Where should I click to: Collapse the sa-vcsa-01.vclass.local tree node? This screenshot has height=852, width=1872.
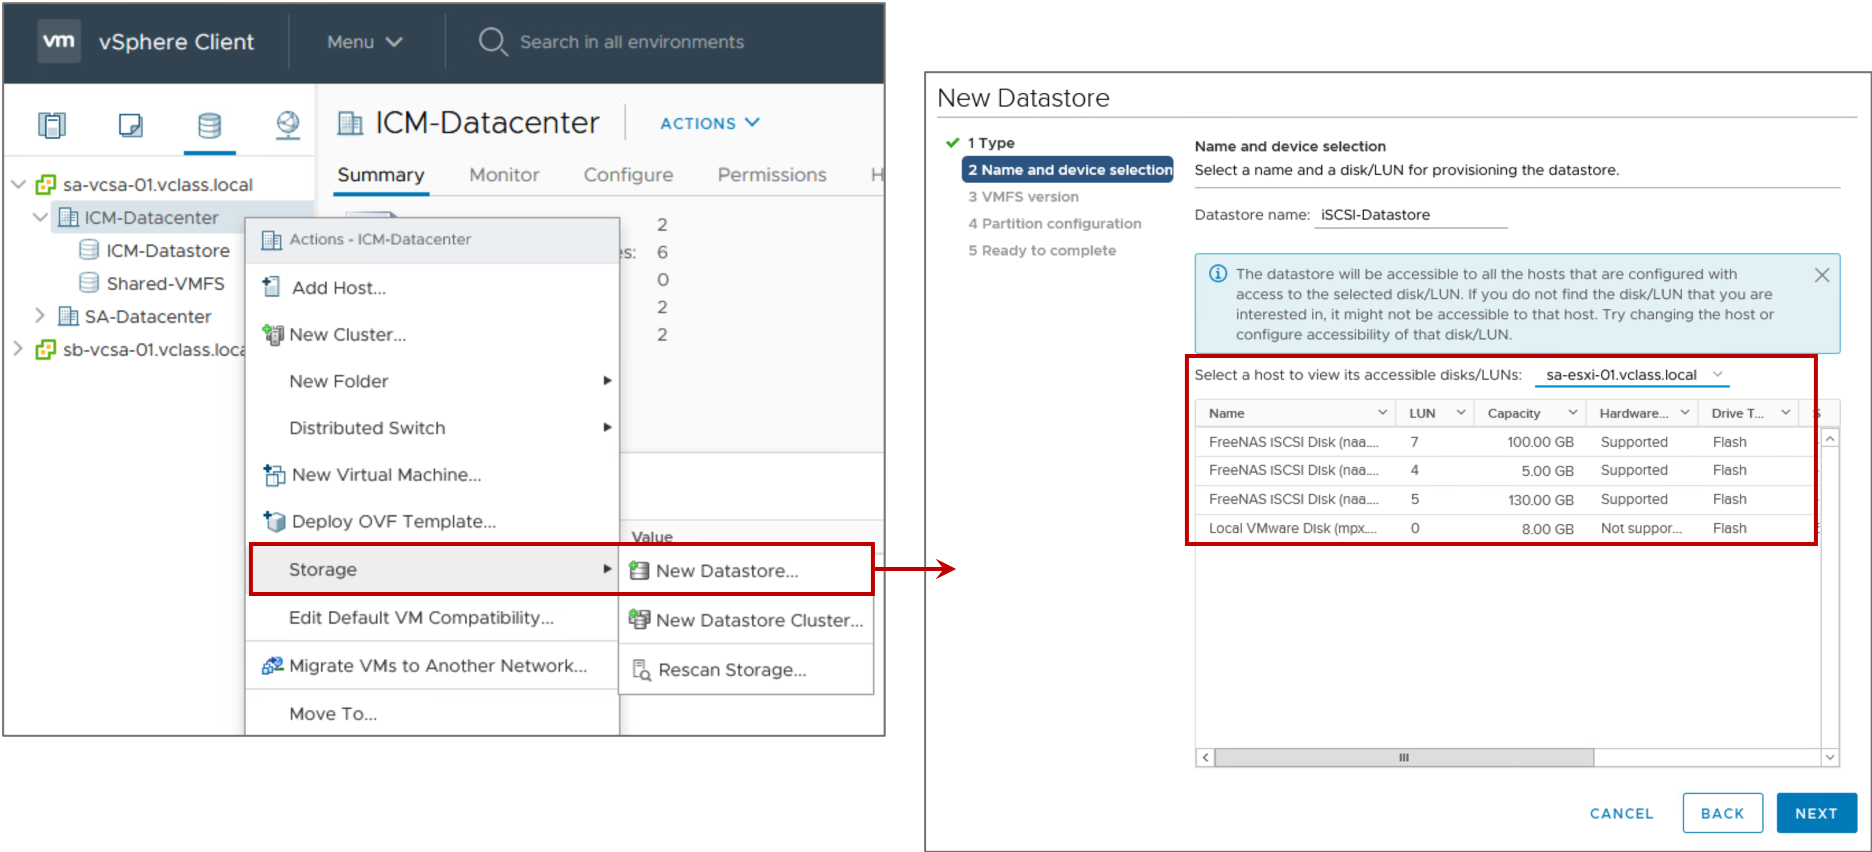coord(18,184)
